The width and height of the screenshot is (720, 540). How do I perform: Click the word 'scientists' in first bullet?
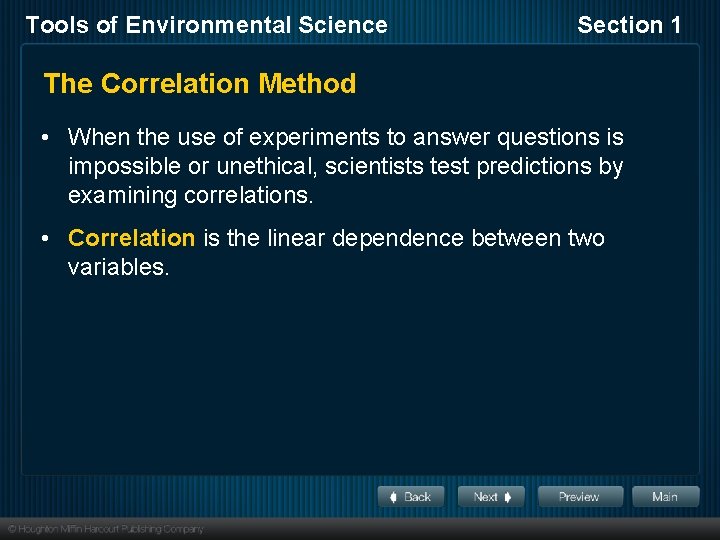click(374, 166)
